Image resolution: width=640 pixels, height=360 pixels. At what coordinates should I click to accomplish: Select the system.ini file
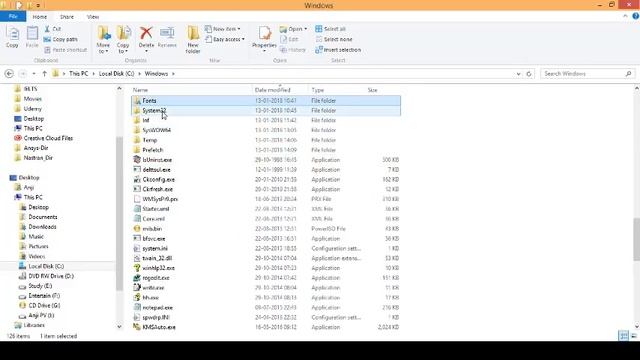point(266,248)
